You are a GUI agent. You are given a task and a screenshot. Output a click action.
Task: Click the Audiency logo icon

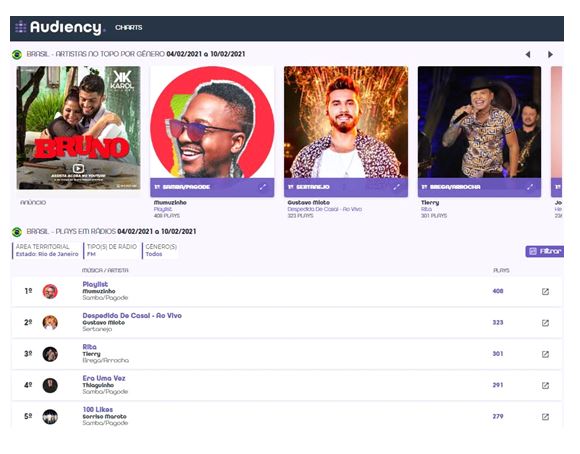click(21, 27)
